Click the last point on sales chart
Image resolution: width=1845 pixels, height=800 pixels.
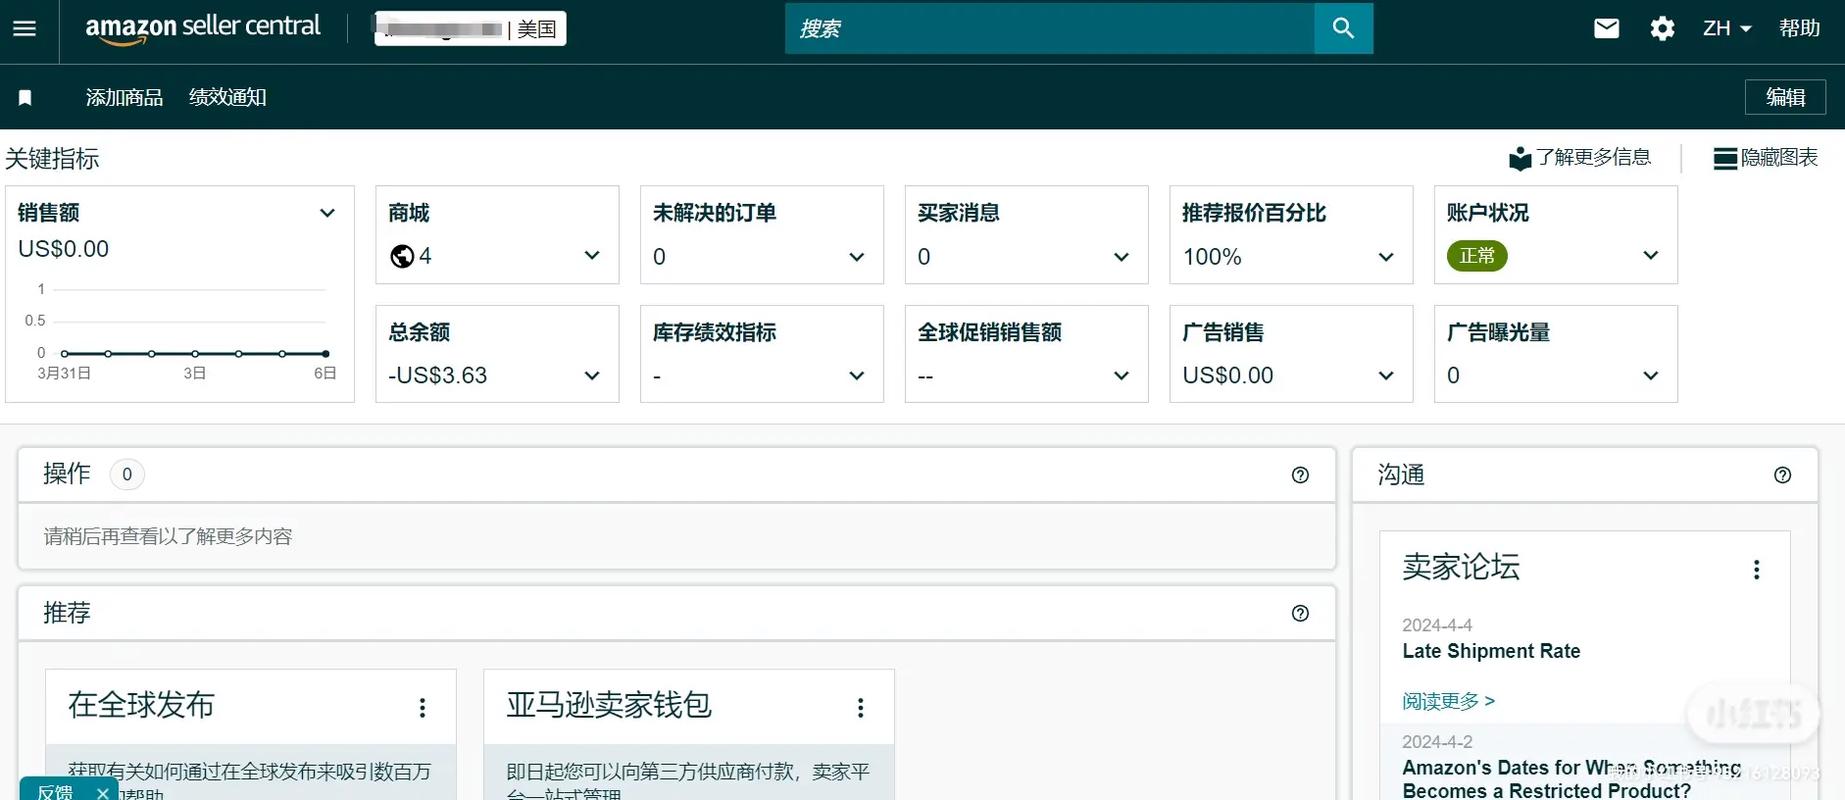(x=326, y=354)
